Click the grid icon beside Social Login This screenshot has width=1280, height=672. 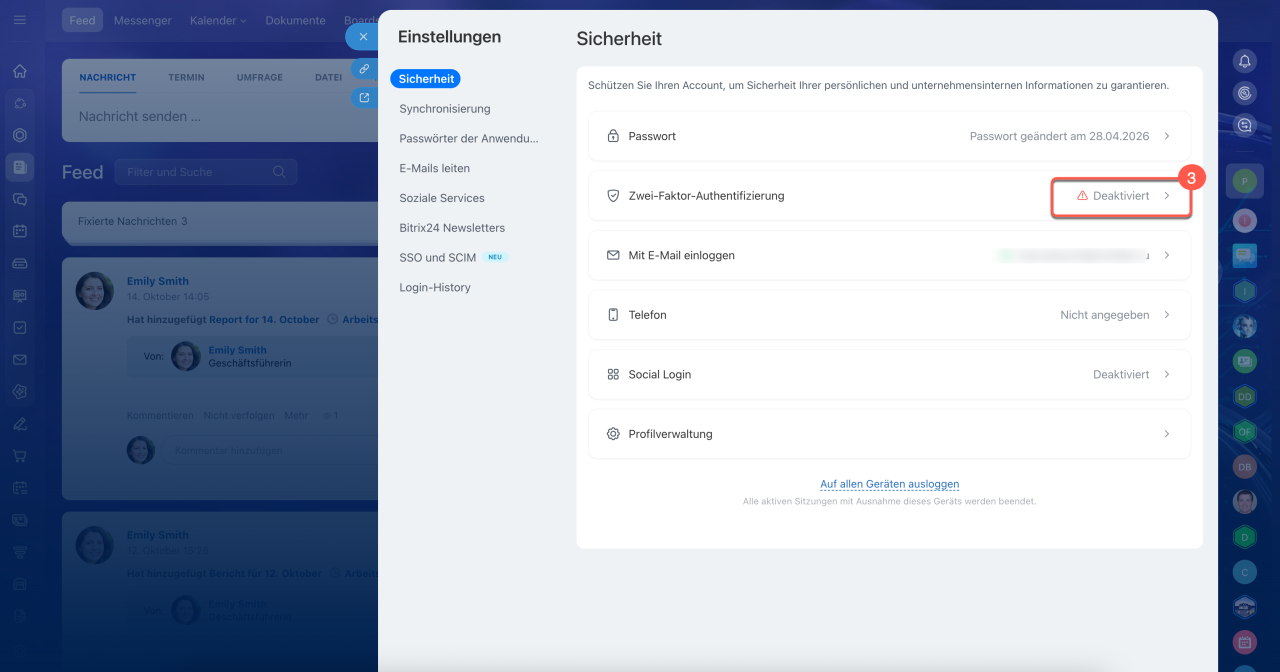614,374
